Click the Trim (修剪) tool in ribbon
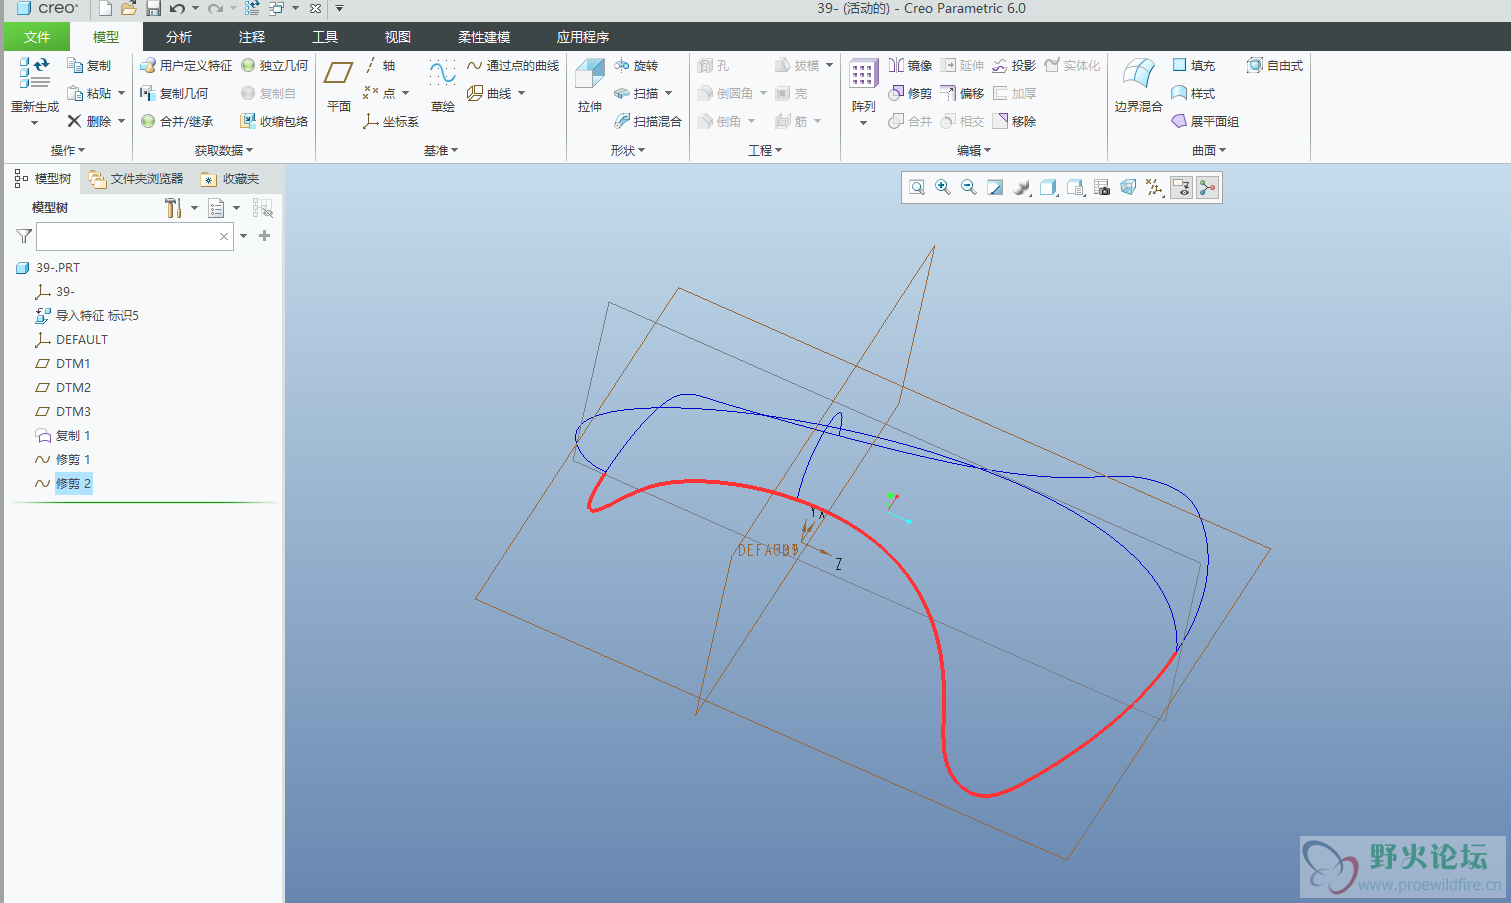1511x903 pixels. coord(910,93)
